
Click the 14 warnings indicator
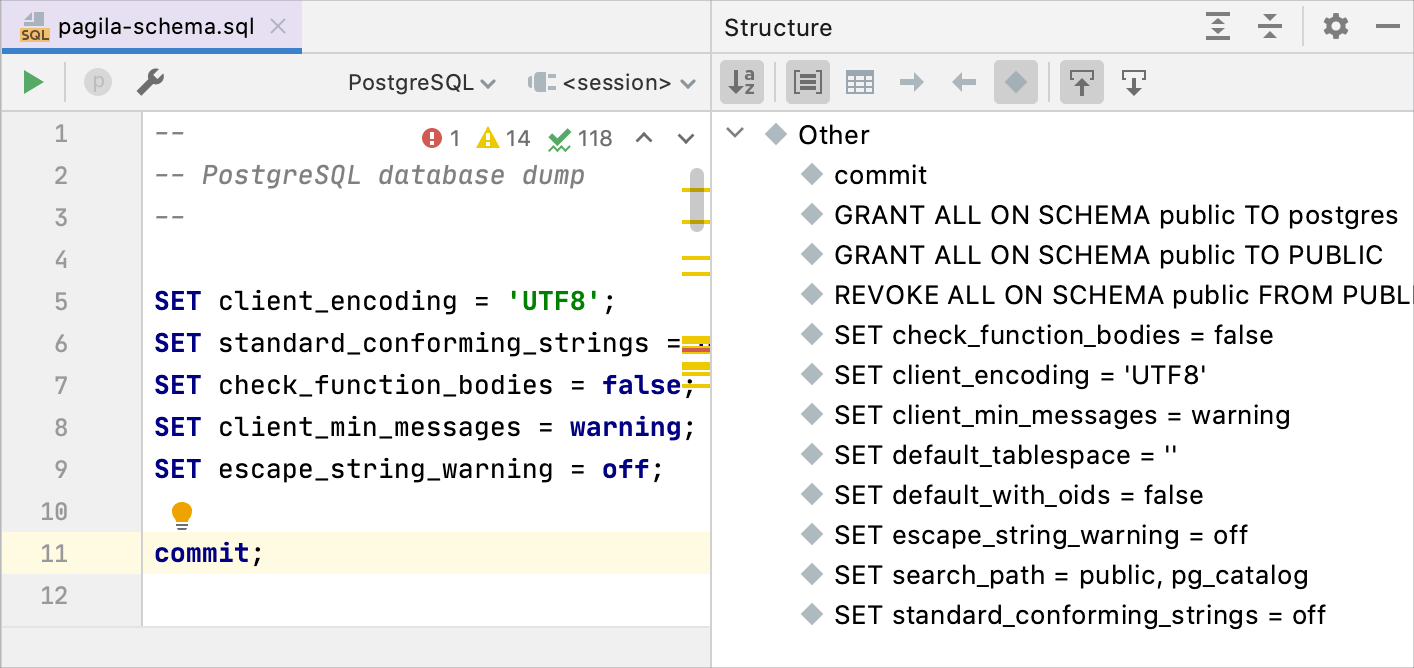(504, 138)
